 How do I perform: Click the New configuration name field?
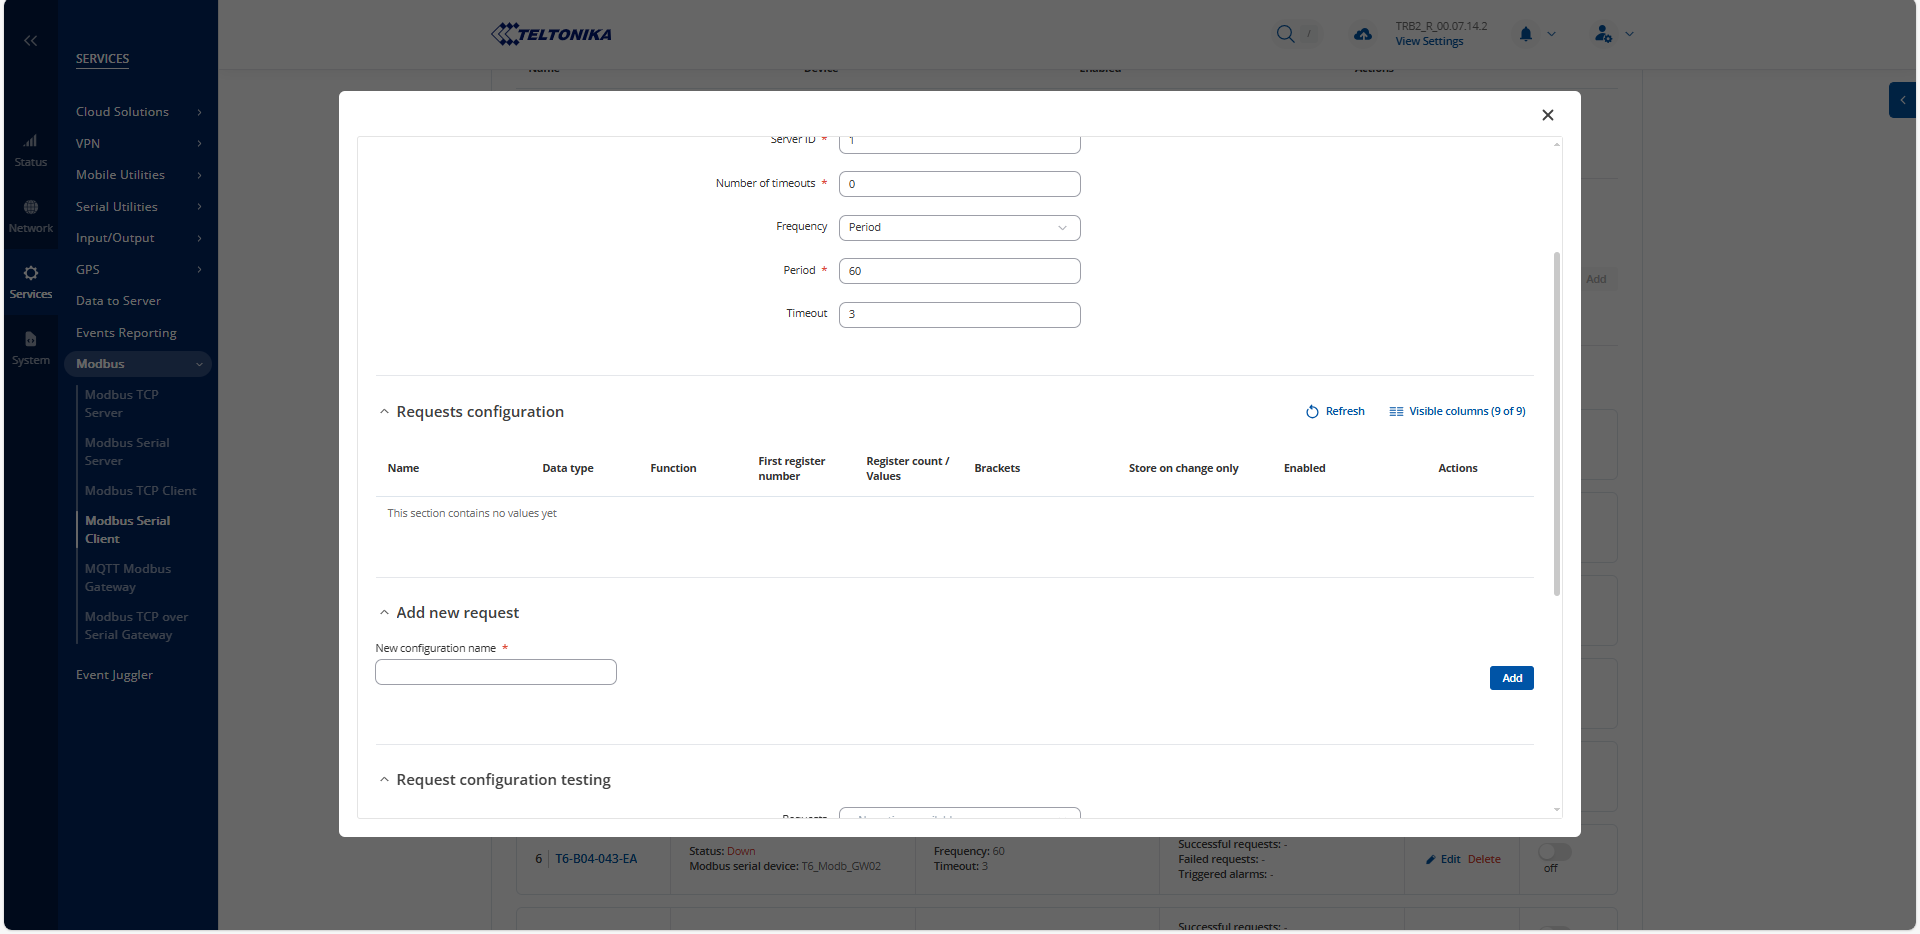(495, 672)
